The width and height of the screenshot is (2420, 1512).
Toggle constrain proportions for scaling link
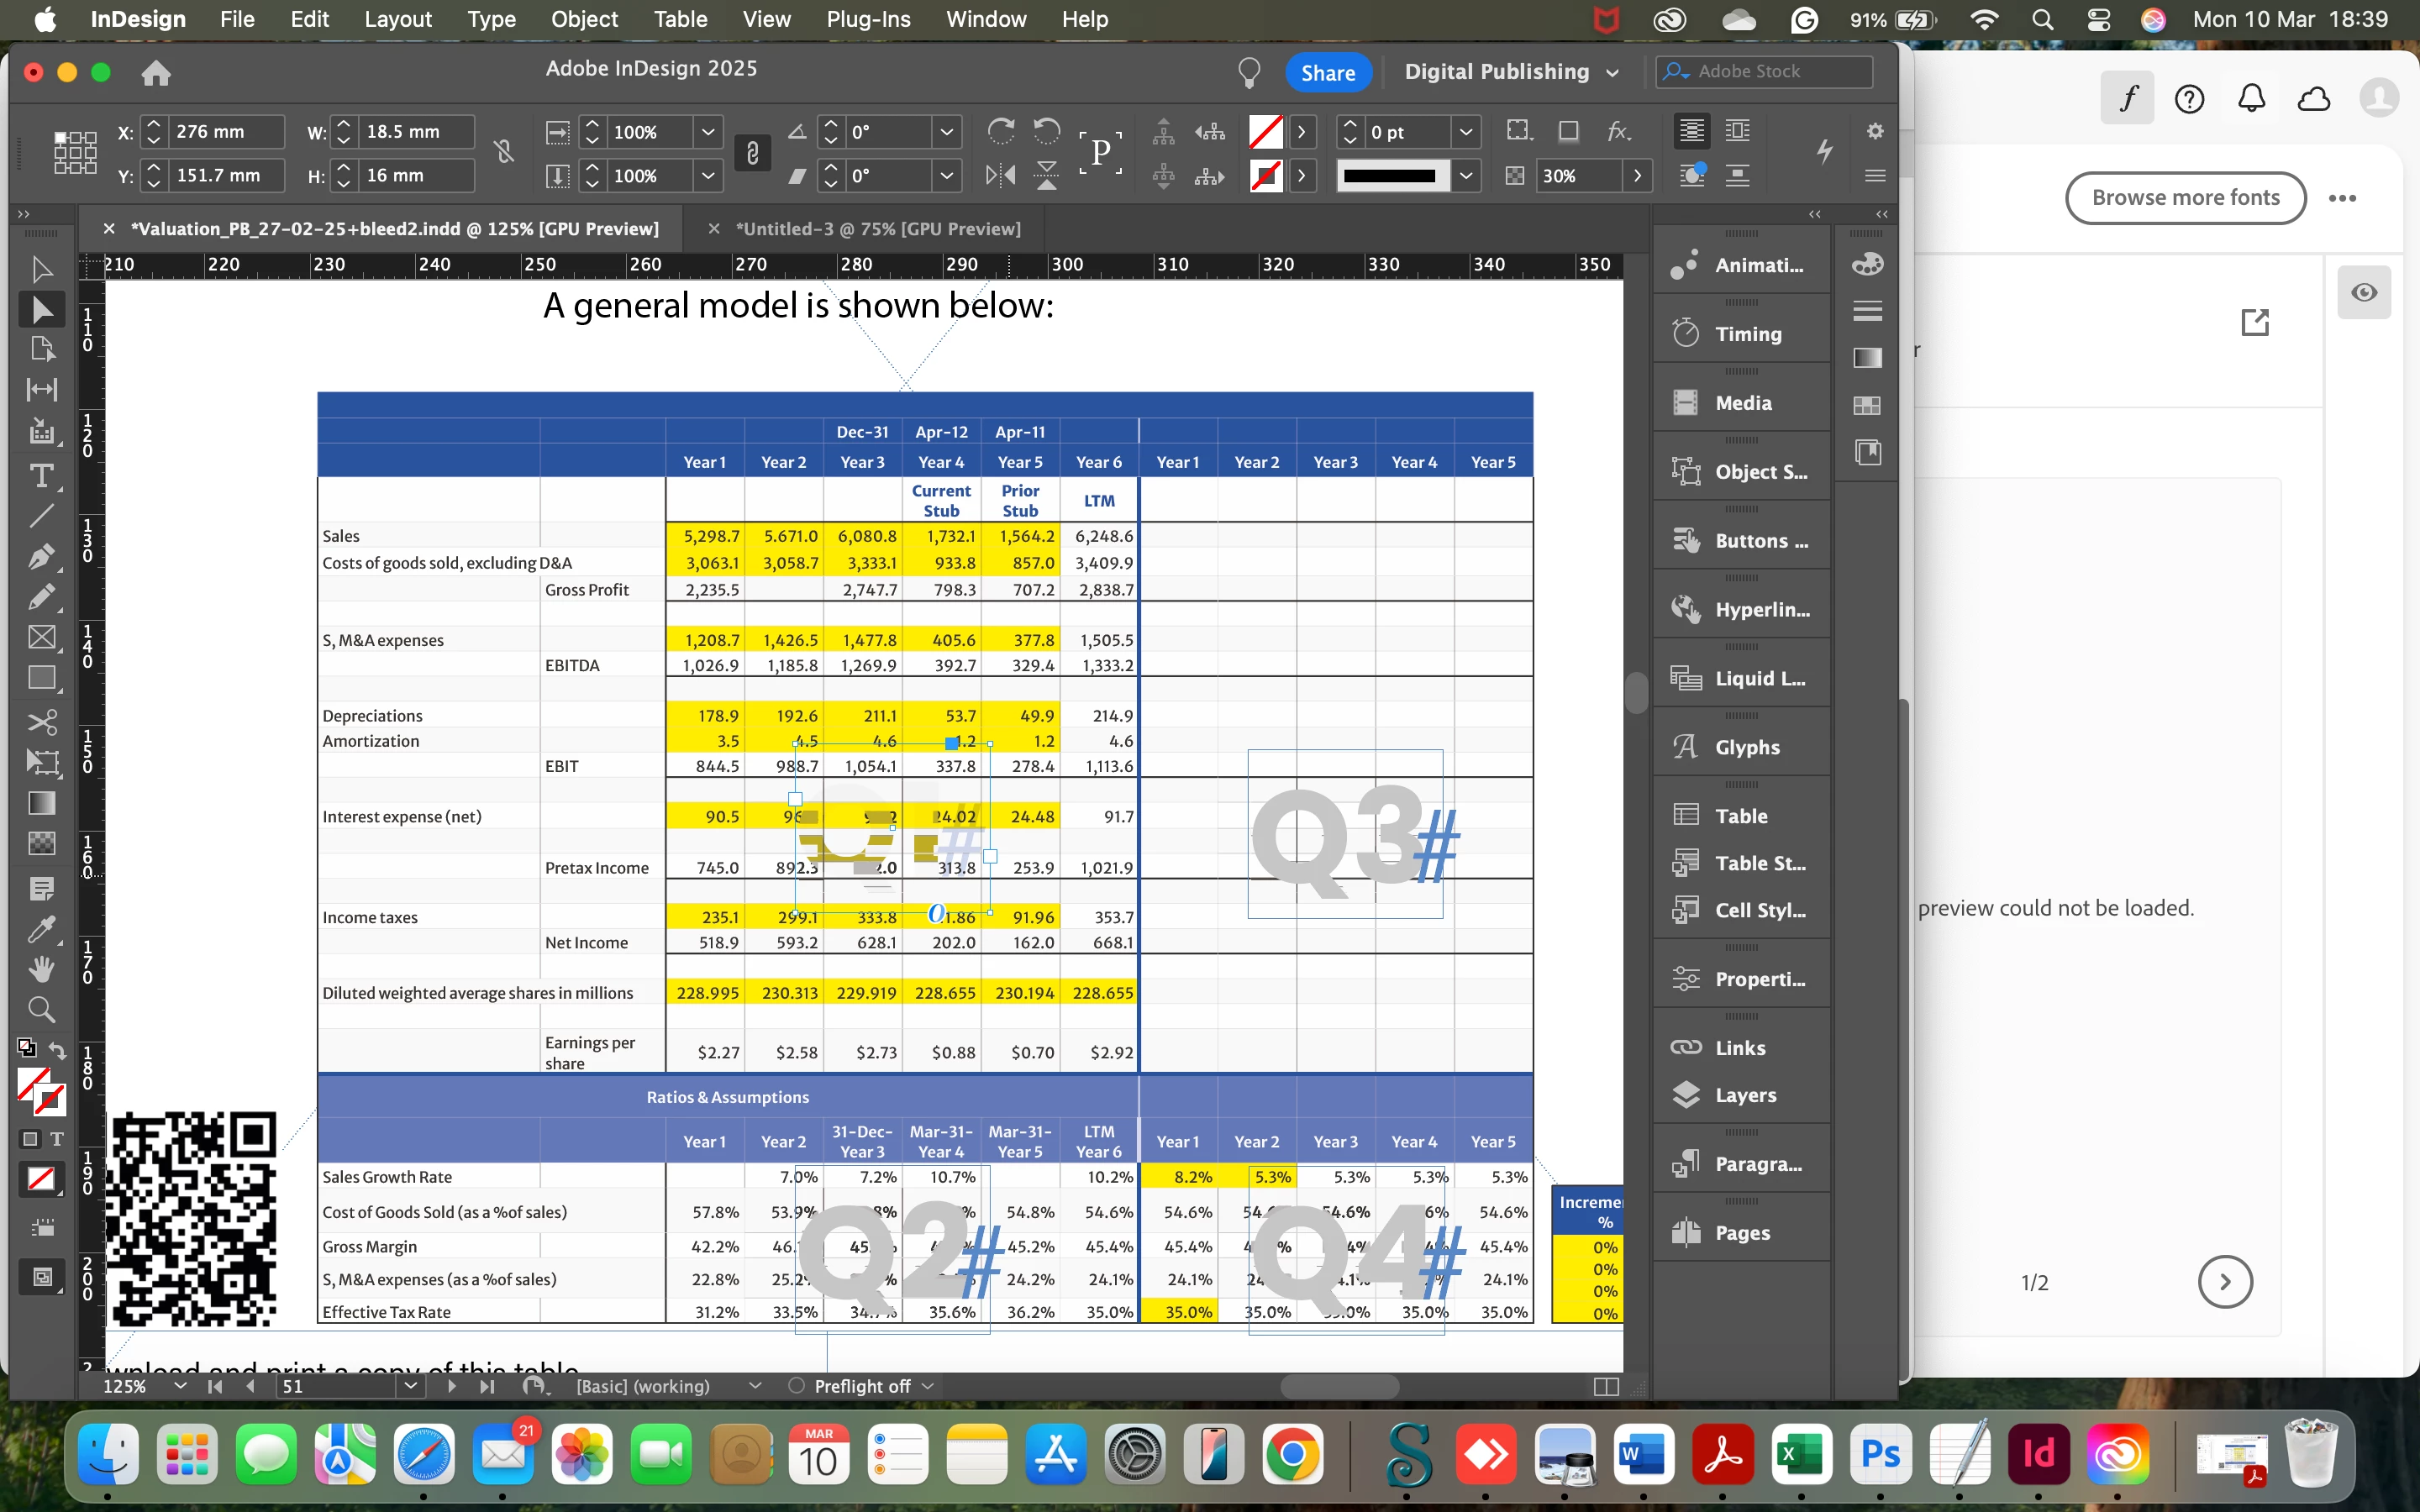tap(752, 153)
